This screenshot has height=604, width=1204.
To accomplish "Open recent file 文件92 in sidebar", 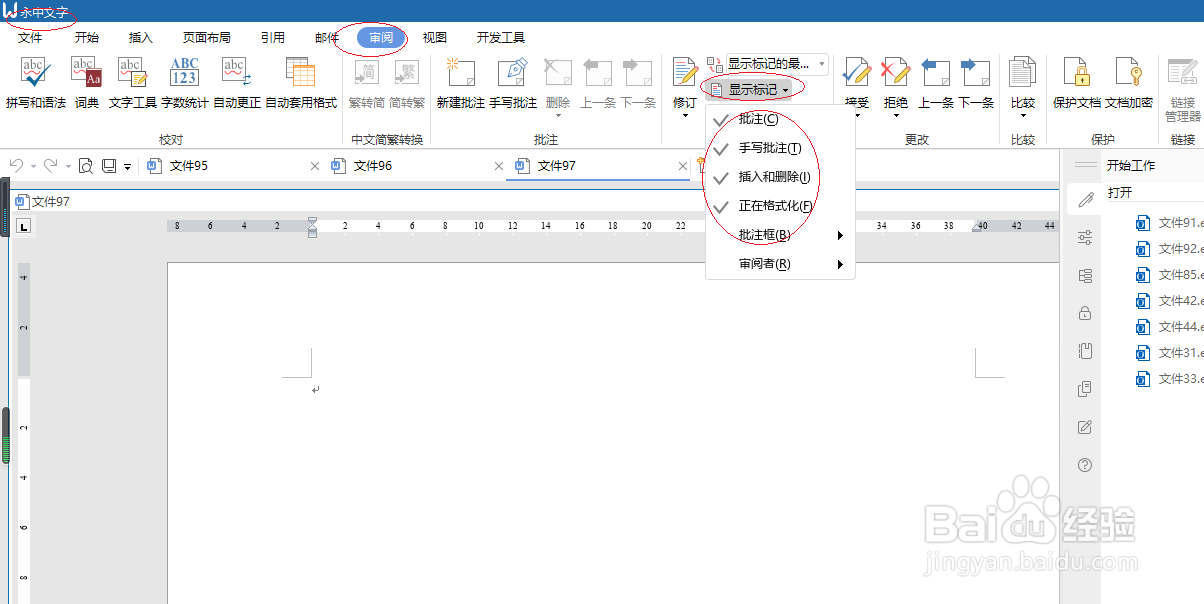I will [1170, 248].
